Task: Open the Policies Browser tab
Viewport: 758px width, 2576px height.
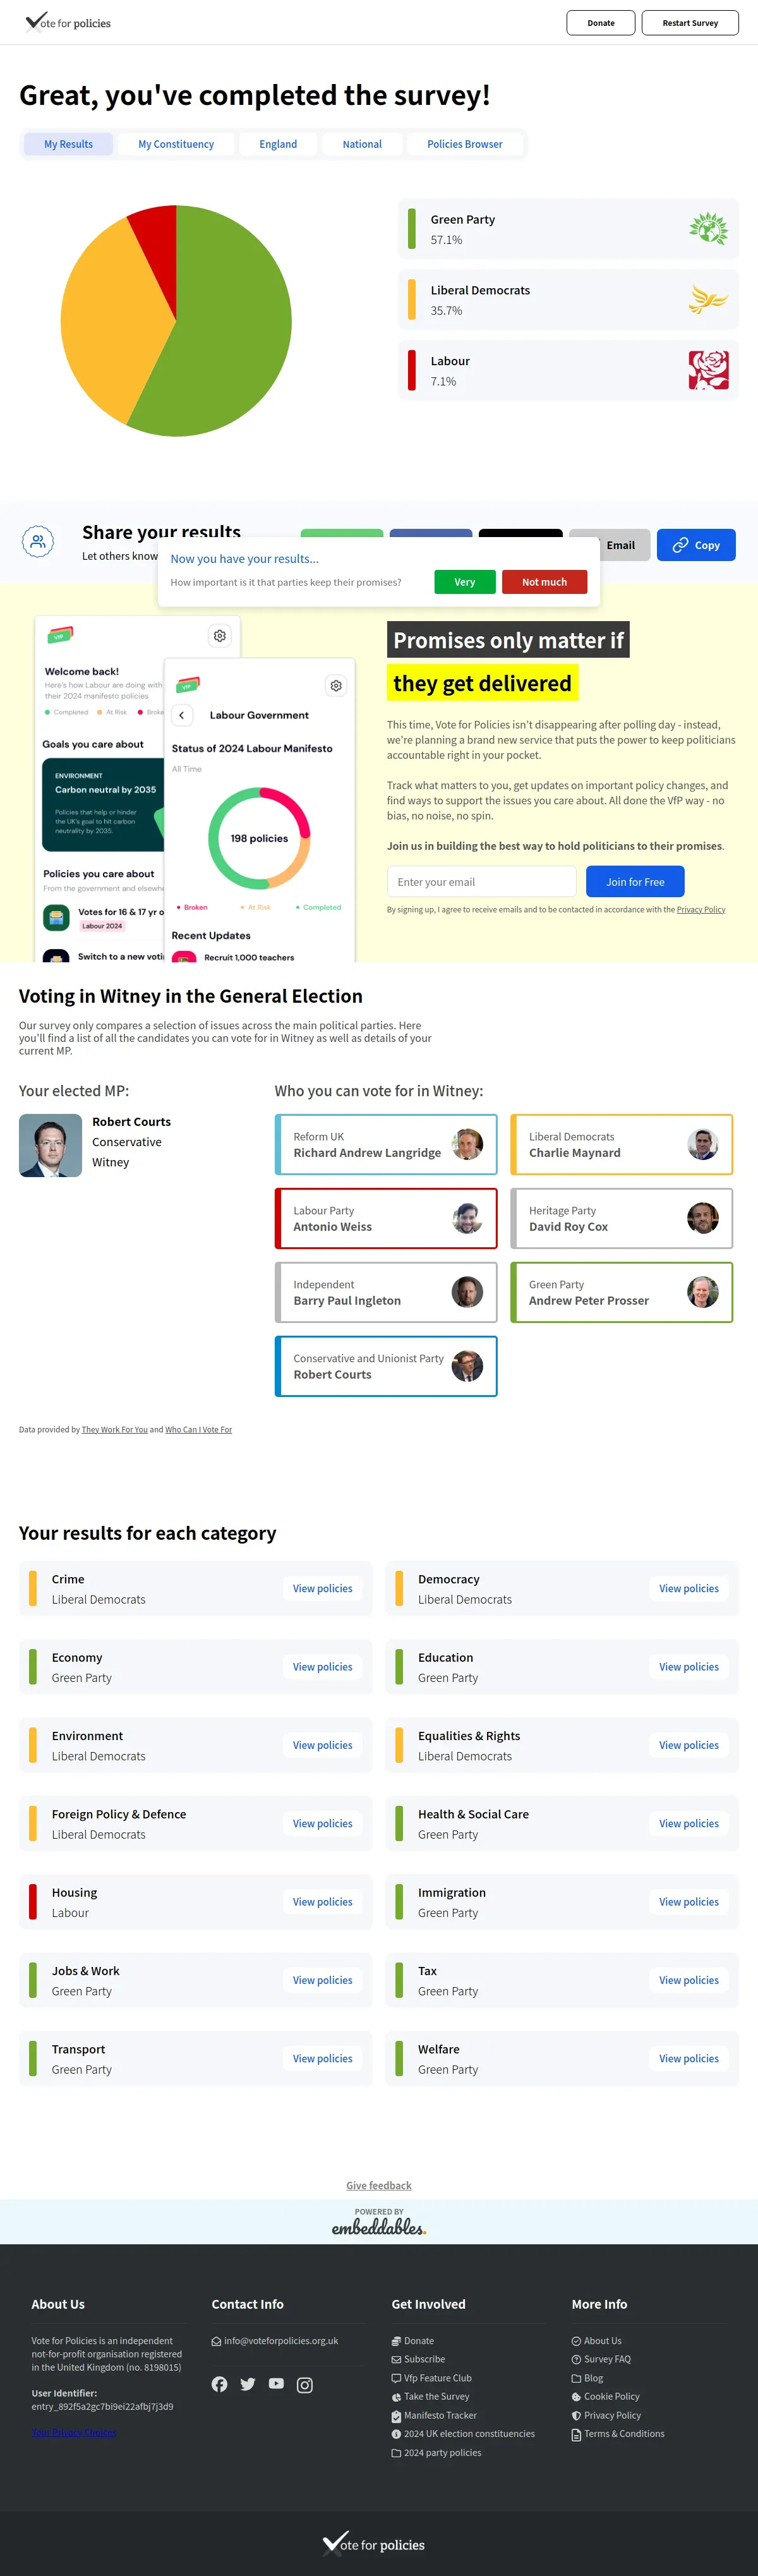Action: click(464, 144)
